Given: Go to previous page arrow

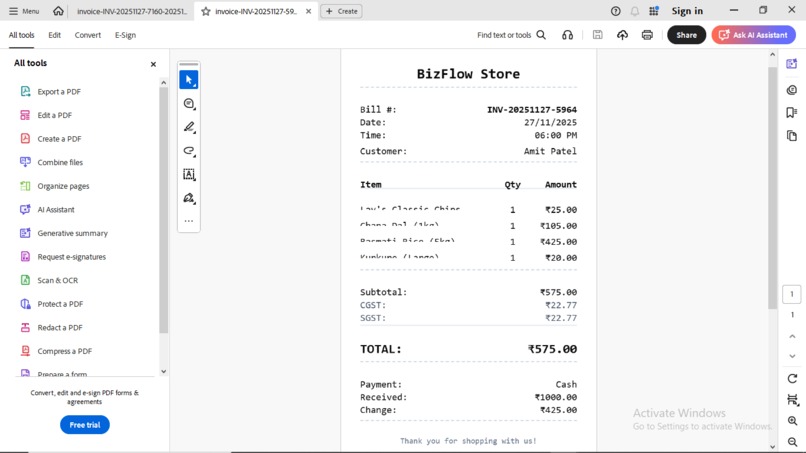Looking at the screenshot, I should (792, 336).
